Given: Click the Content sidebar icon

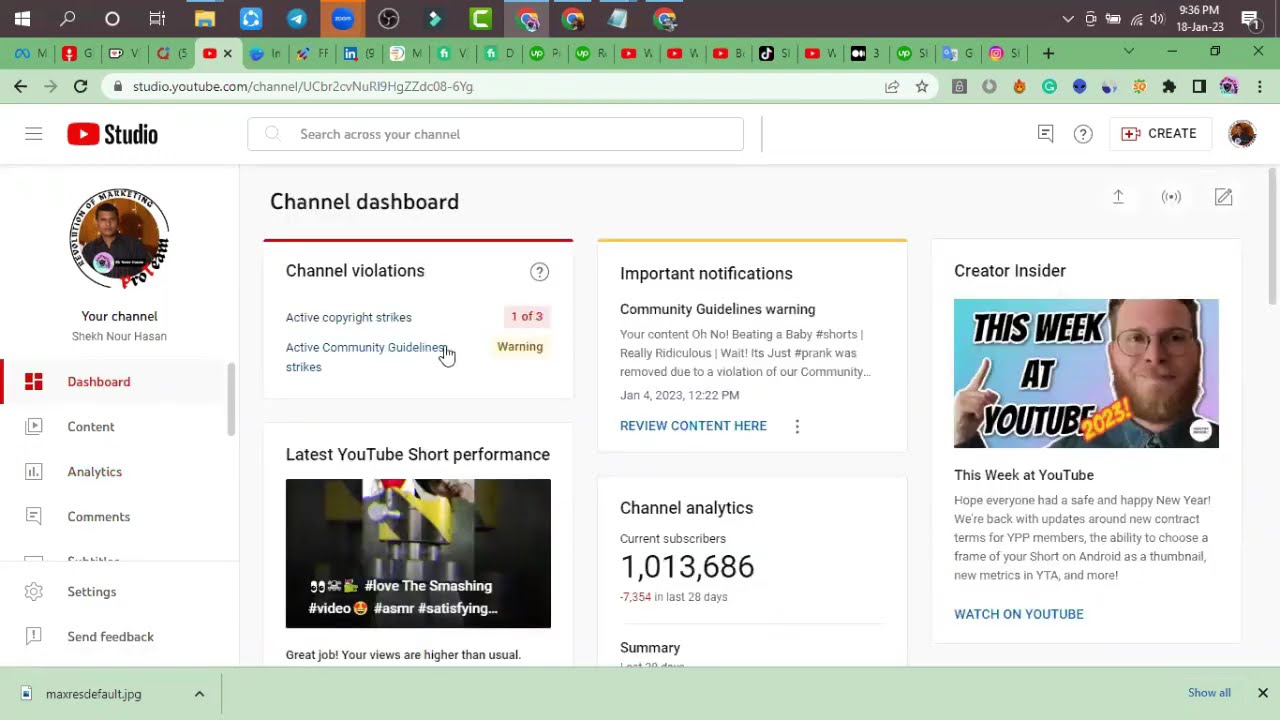Looking at the screenshot, I should click(x=34, y=427).
